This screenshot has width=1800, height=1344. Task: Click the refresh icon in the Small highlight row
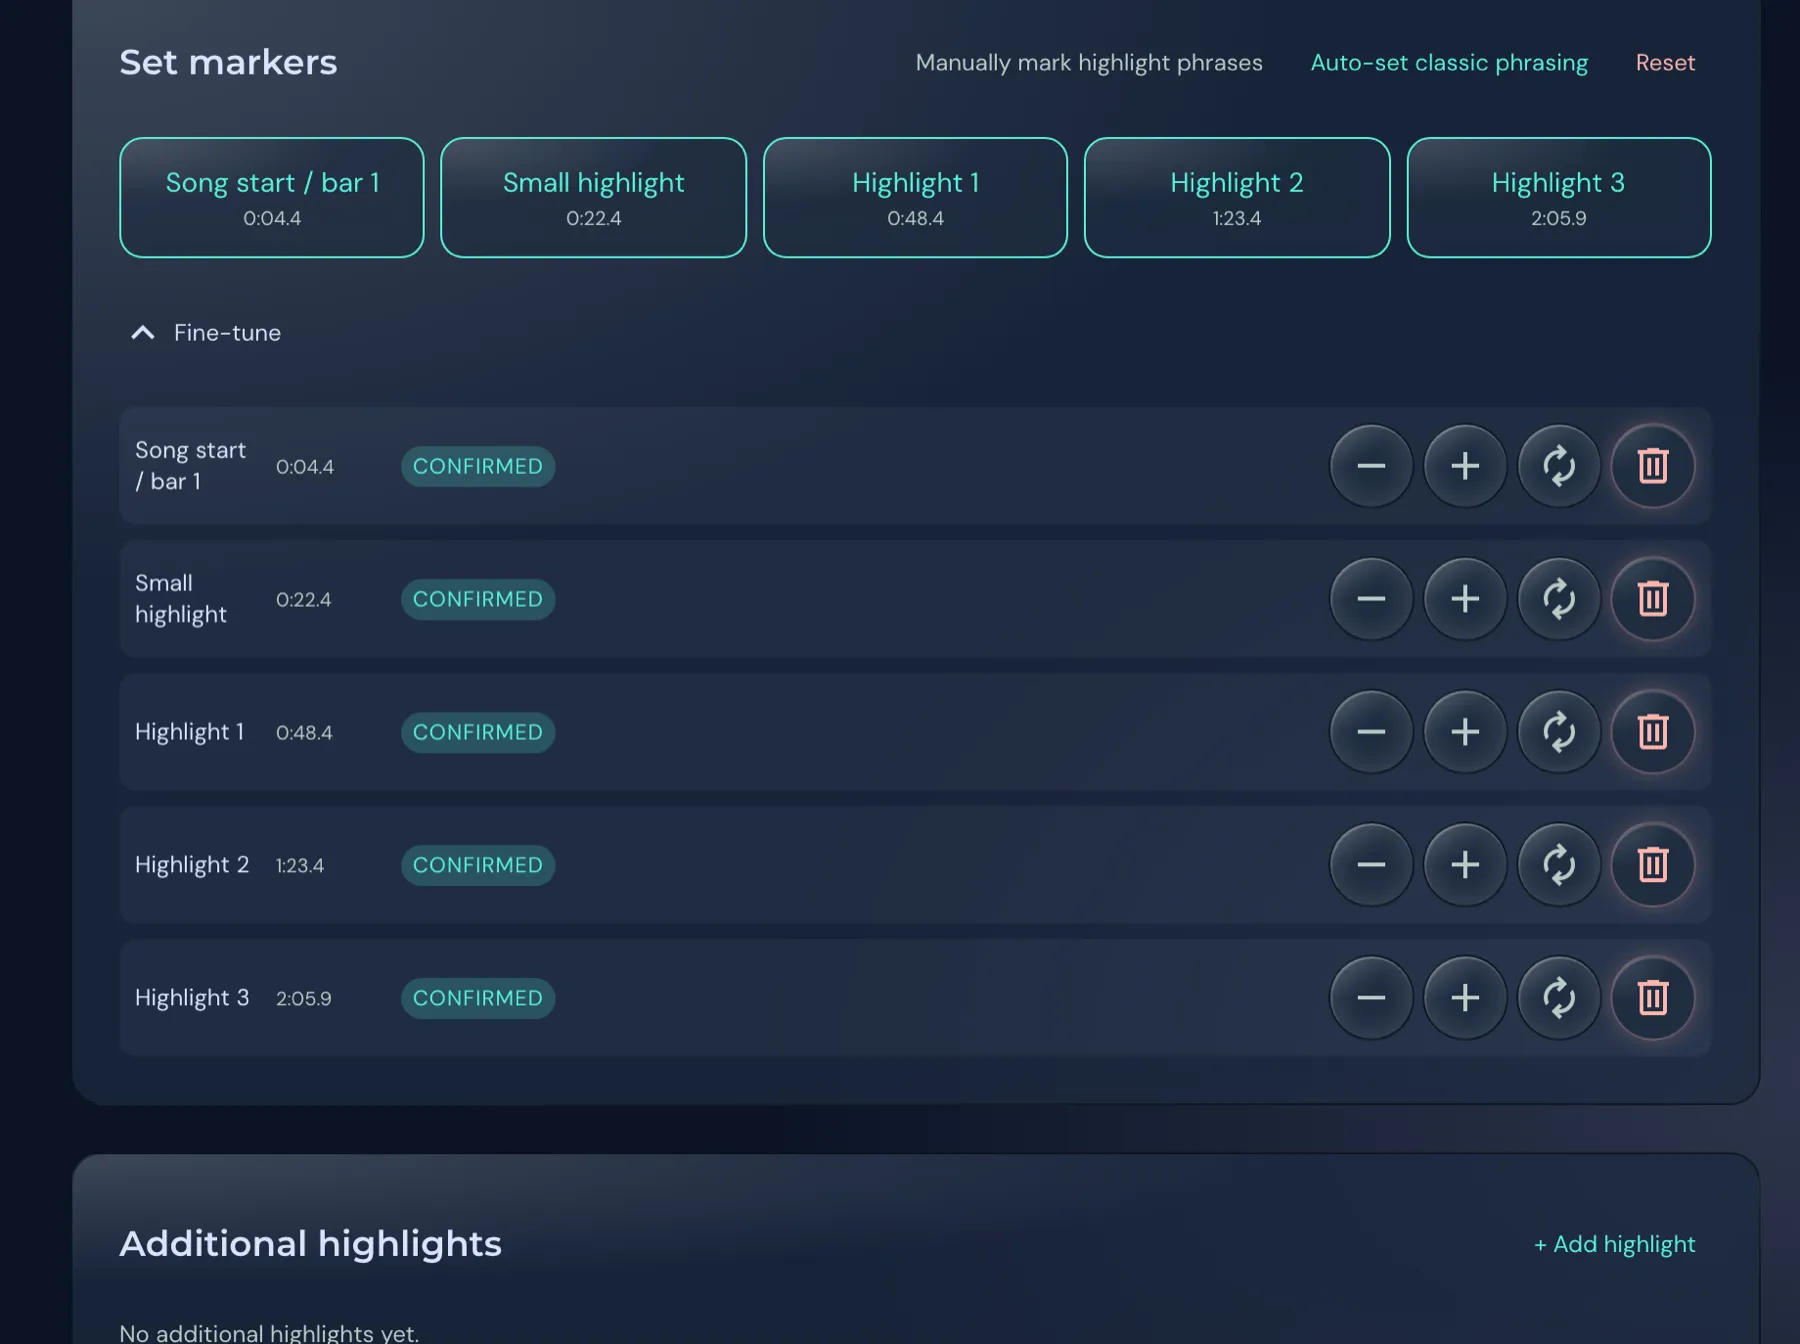pyautogui.click(x=1559, y=599)
